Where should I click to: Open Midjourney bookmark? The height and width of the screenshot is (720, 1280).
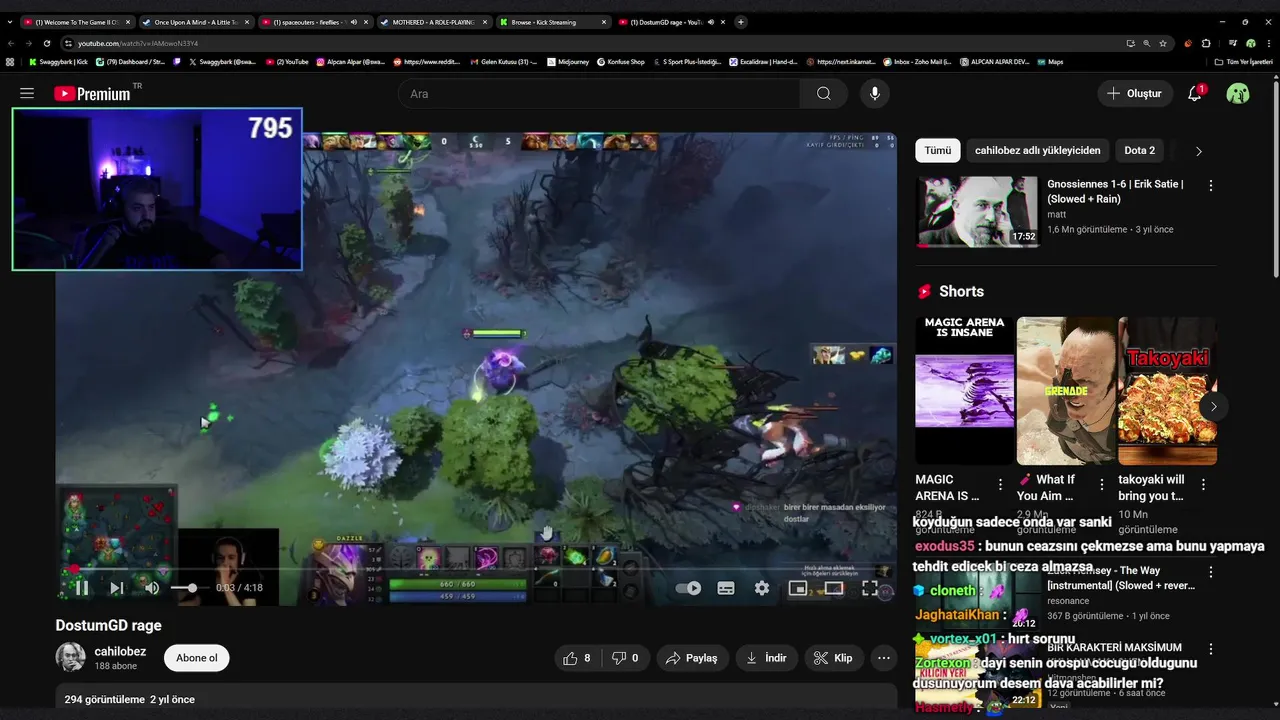point(568,62)
